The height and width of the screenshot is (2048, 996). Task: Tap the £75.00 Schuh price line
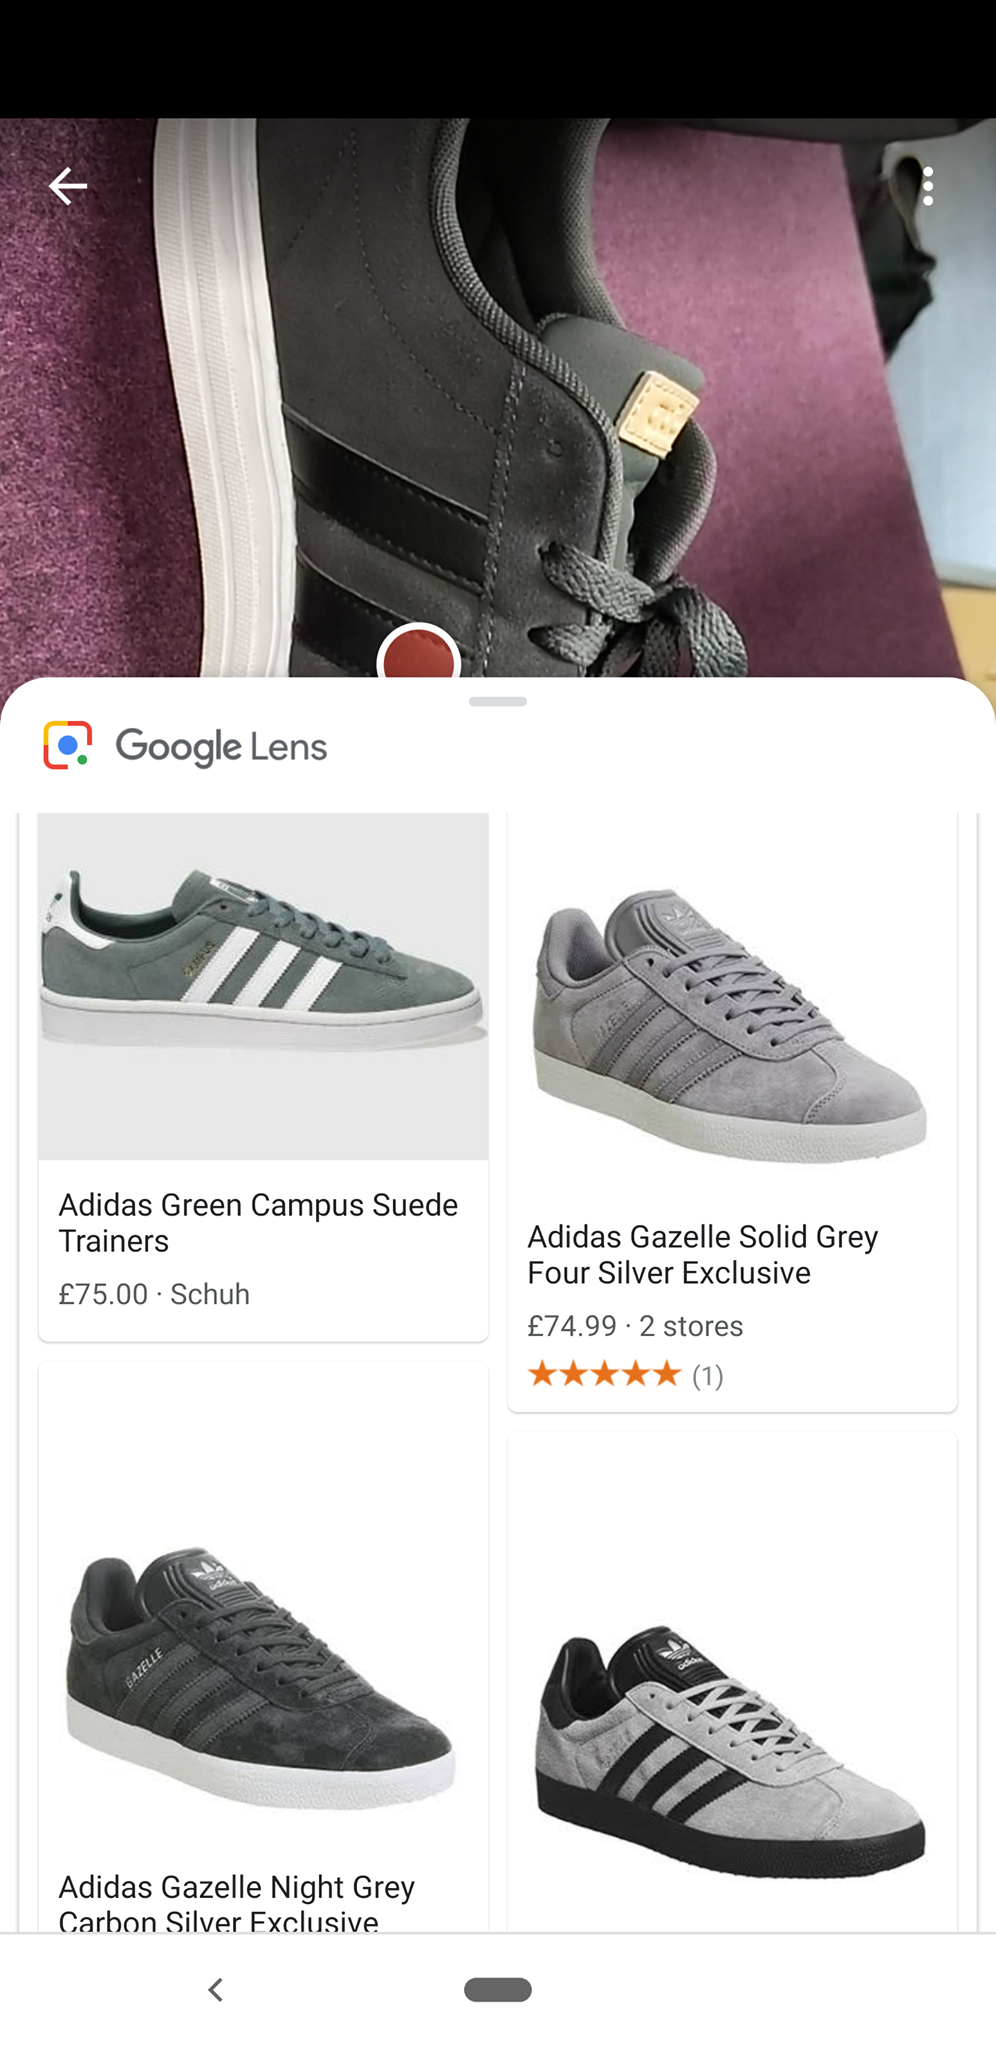click(x=154, y=1294)
